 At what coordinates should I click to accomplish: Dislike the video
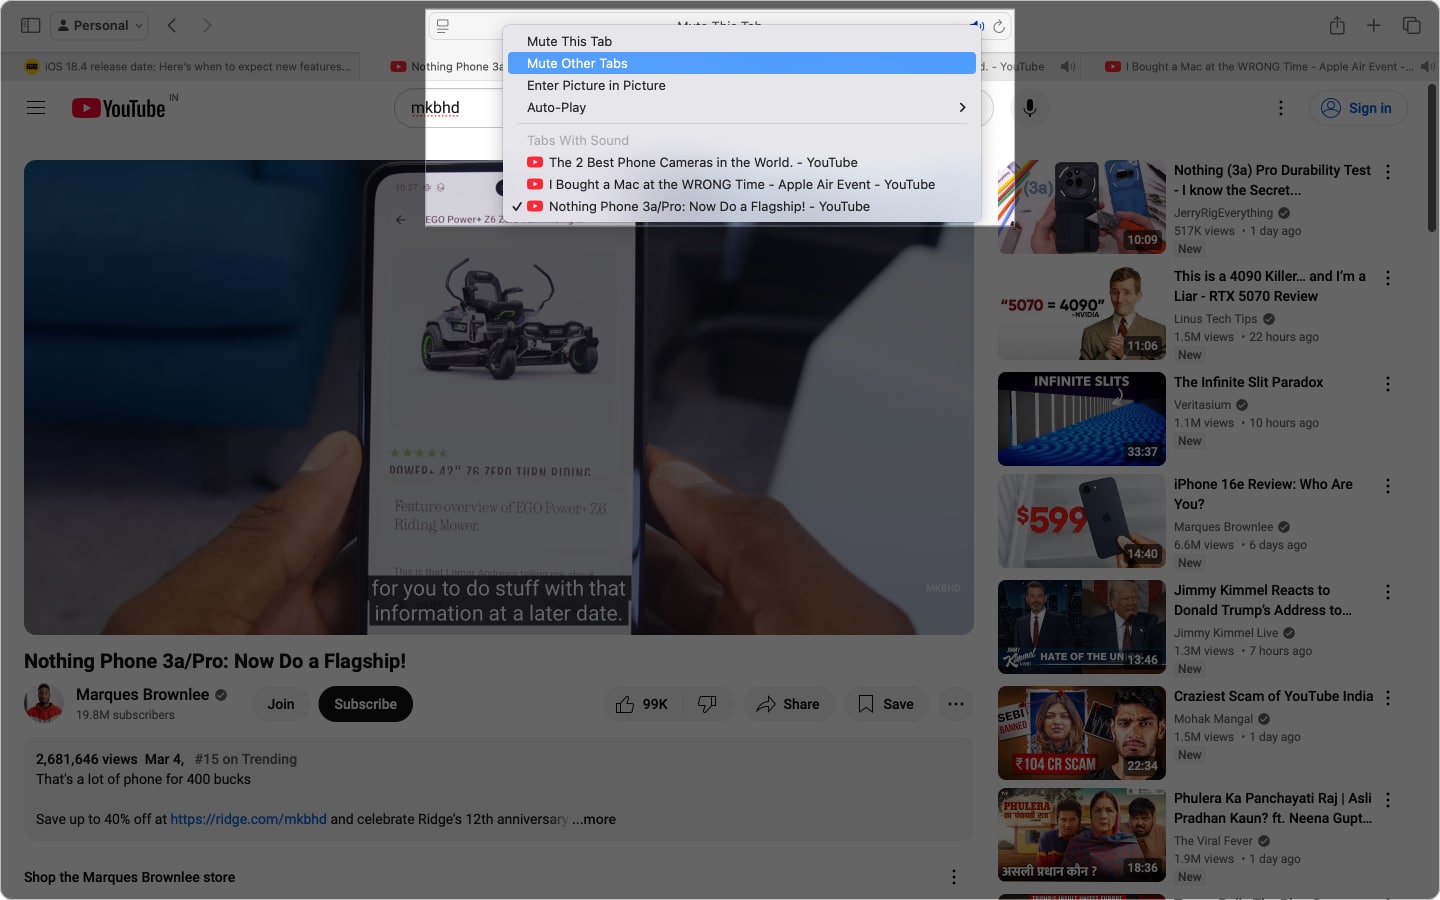coord(708,704)
